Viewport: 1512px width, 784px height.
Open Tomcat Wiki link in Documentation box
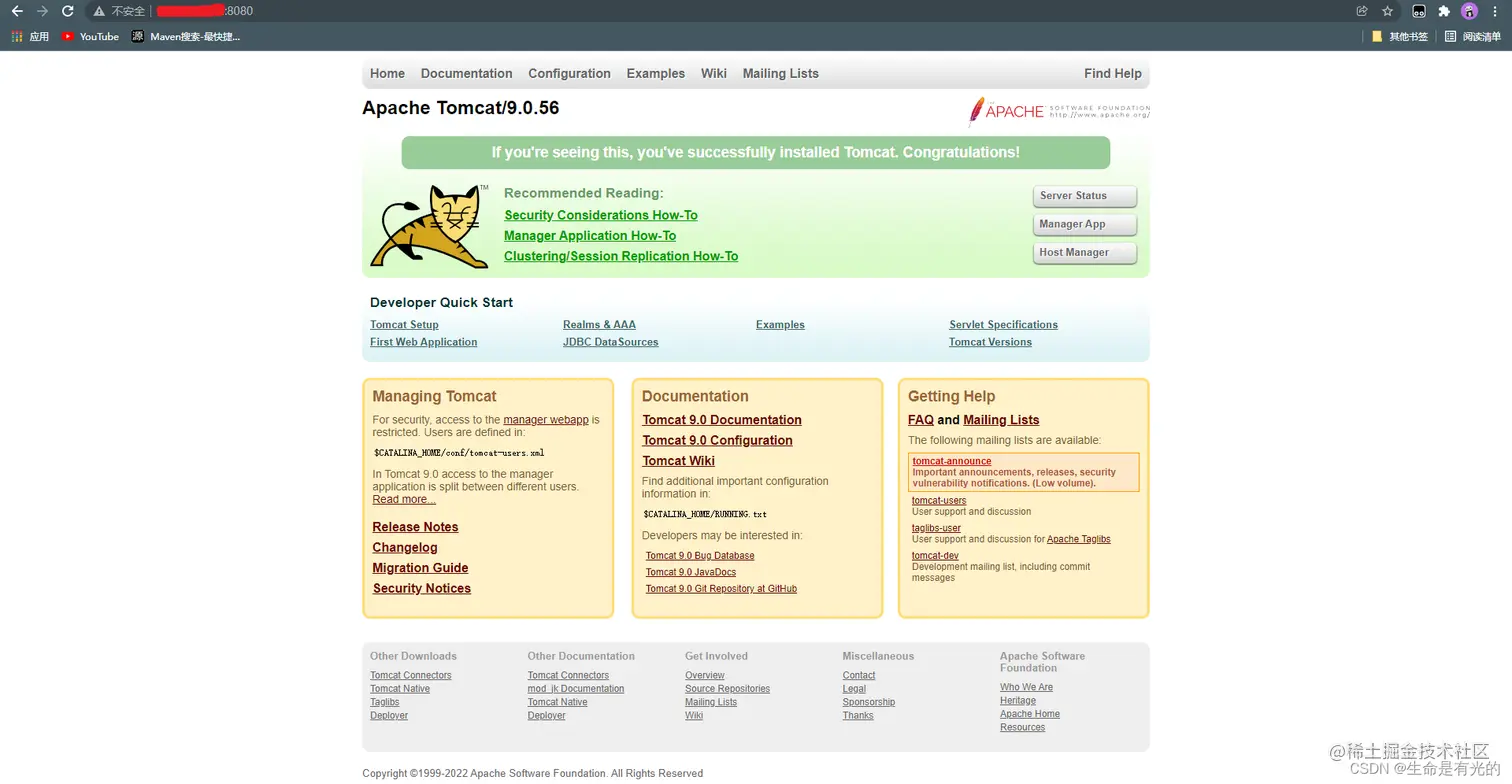point(678,461)
